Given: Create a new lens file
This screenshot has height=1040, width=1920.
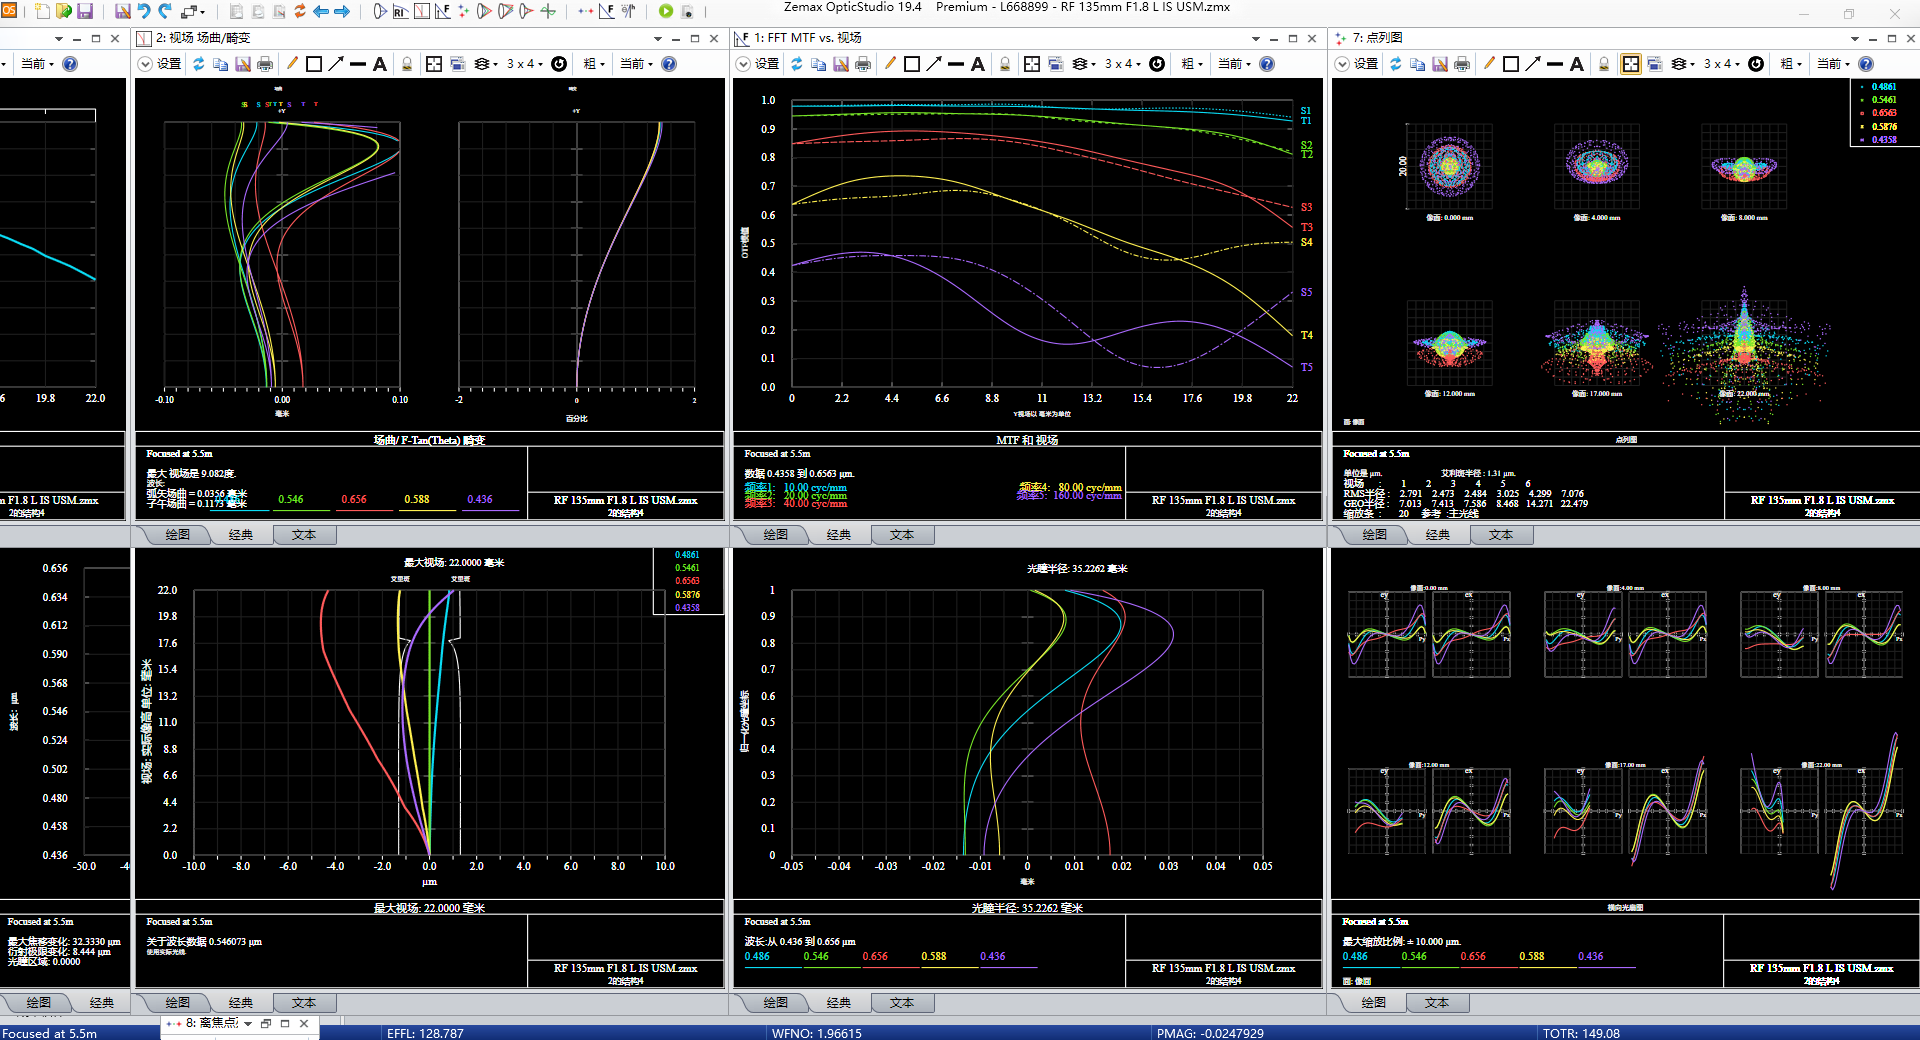Looking at the screenshot, I should 42,11.
